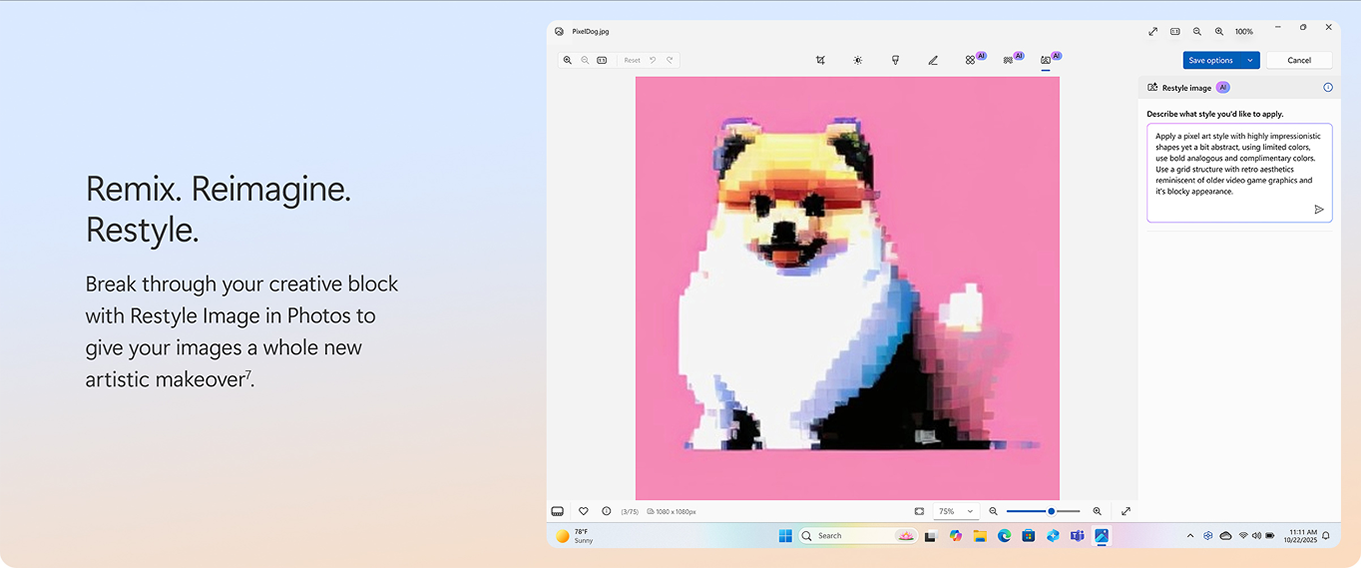Screen dimensions: 1361x568
Task: Open the AI Erase tool
Action: point(970,60)
